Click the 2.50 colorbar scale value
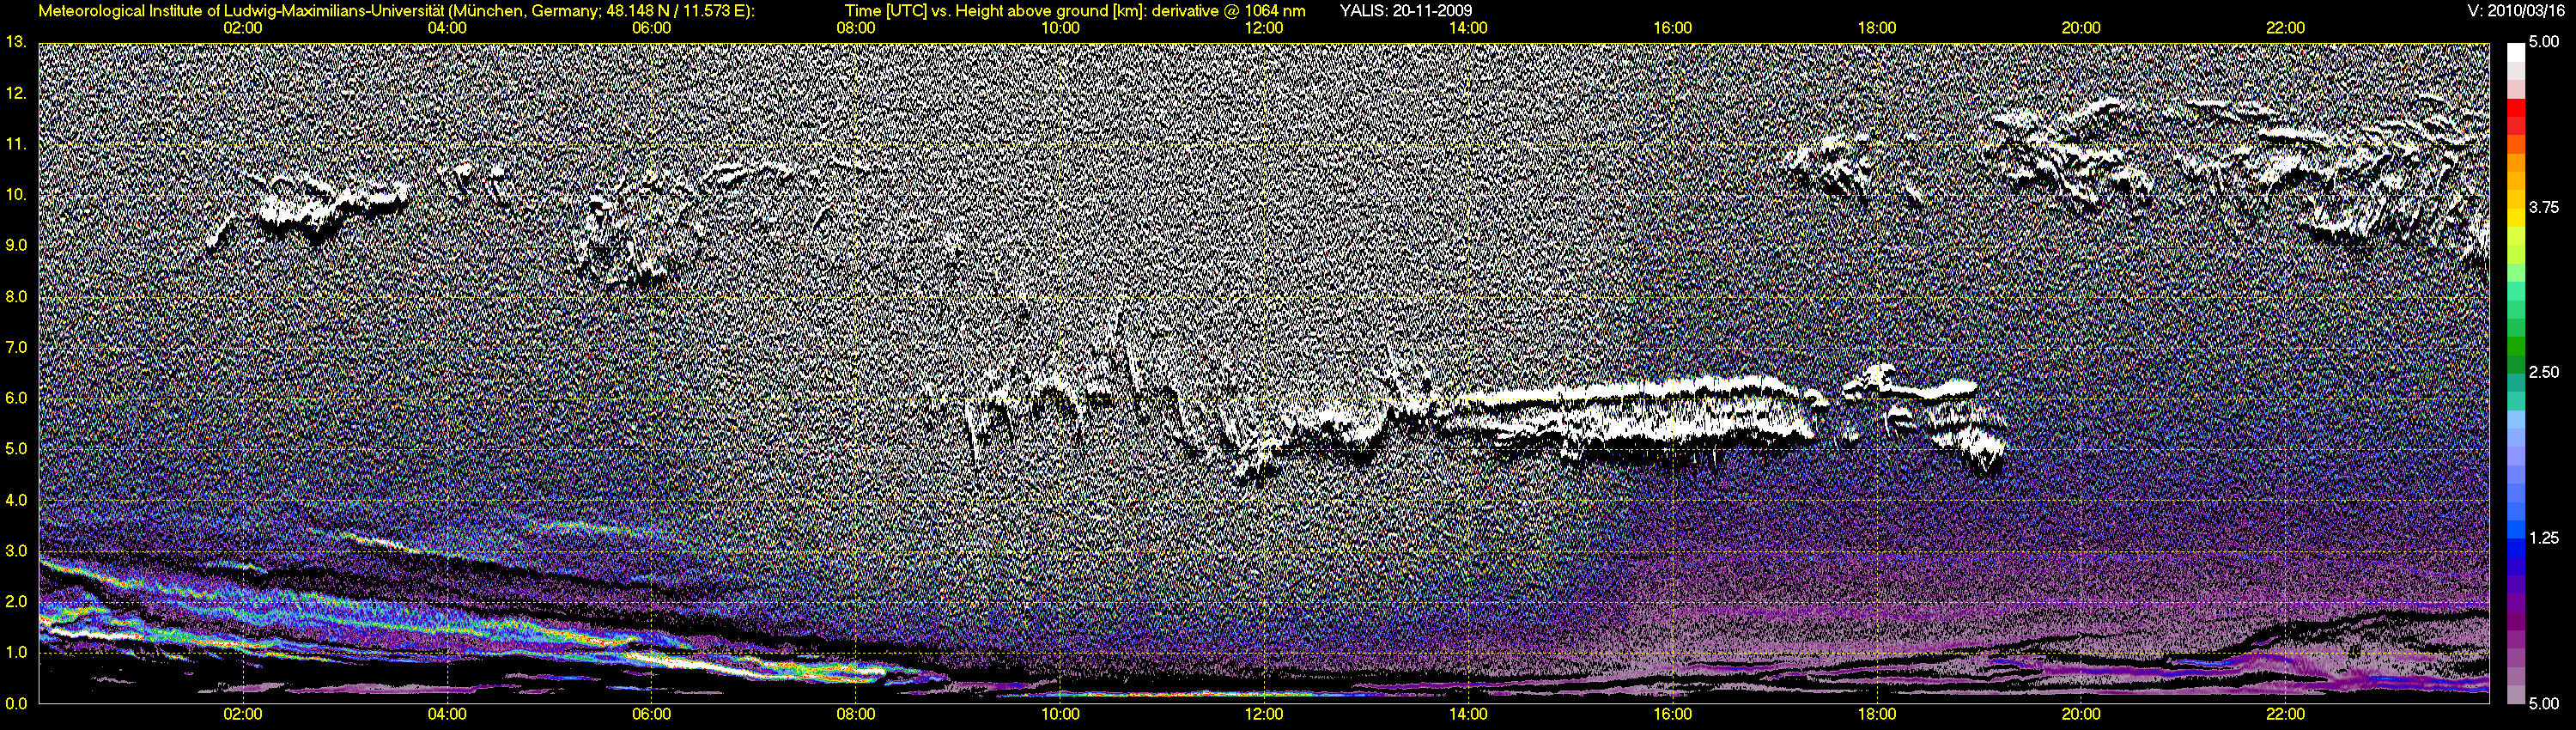This screenshot has height=730, width=2576. pyautogui.click(x=2543, y=372)
